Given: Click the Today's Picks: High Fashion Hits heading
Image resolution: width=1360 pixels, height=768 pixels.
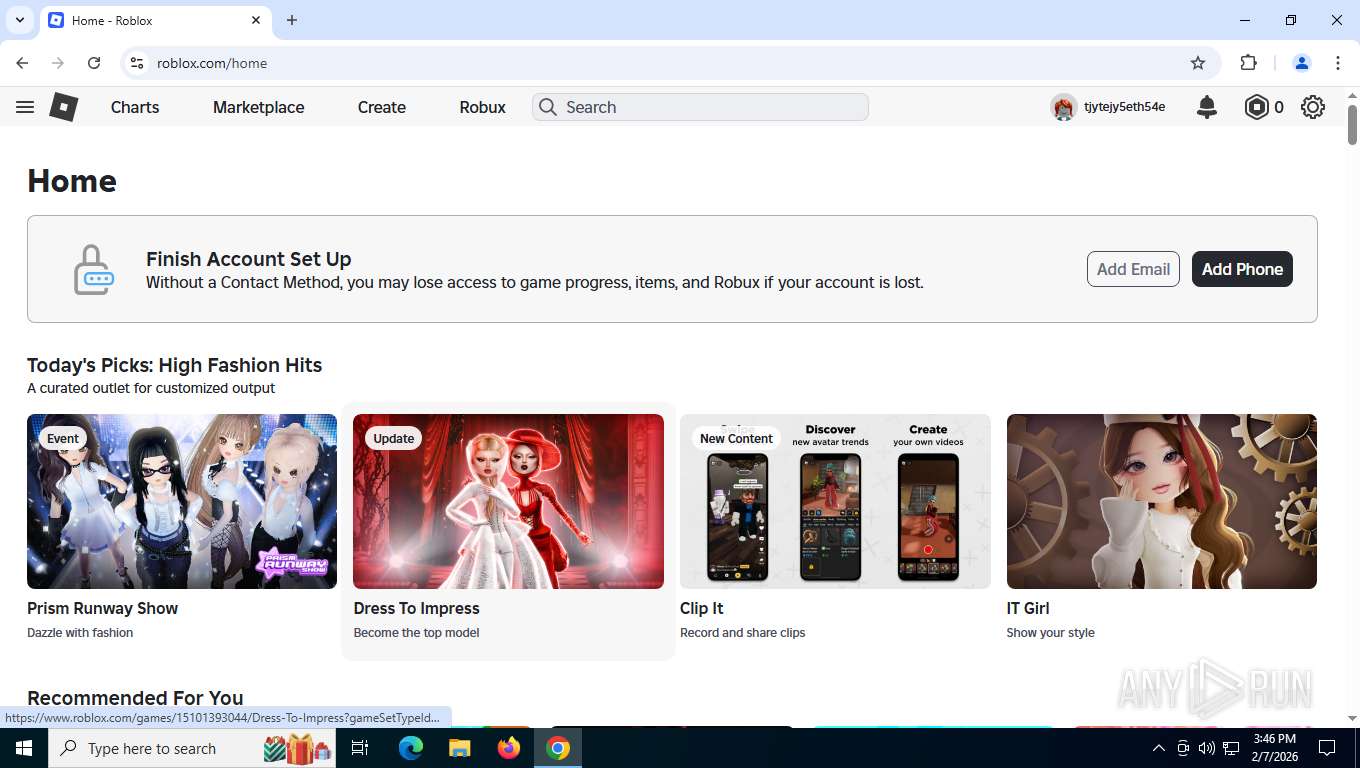Looking at the screenshot, I should tap(174, 365).
